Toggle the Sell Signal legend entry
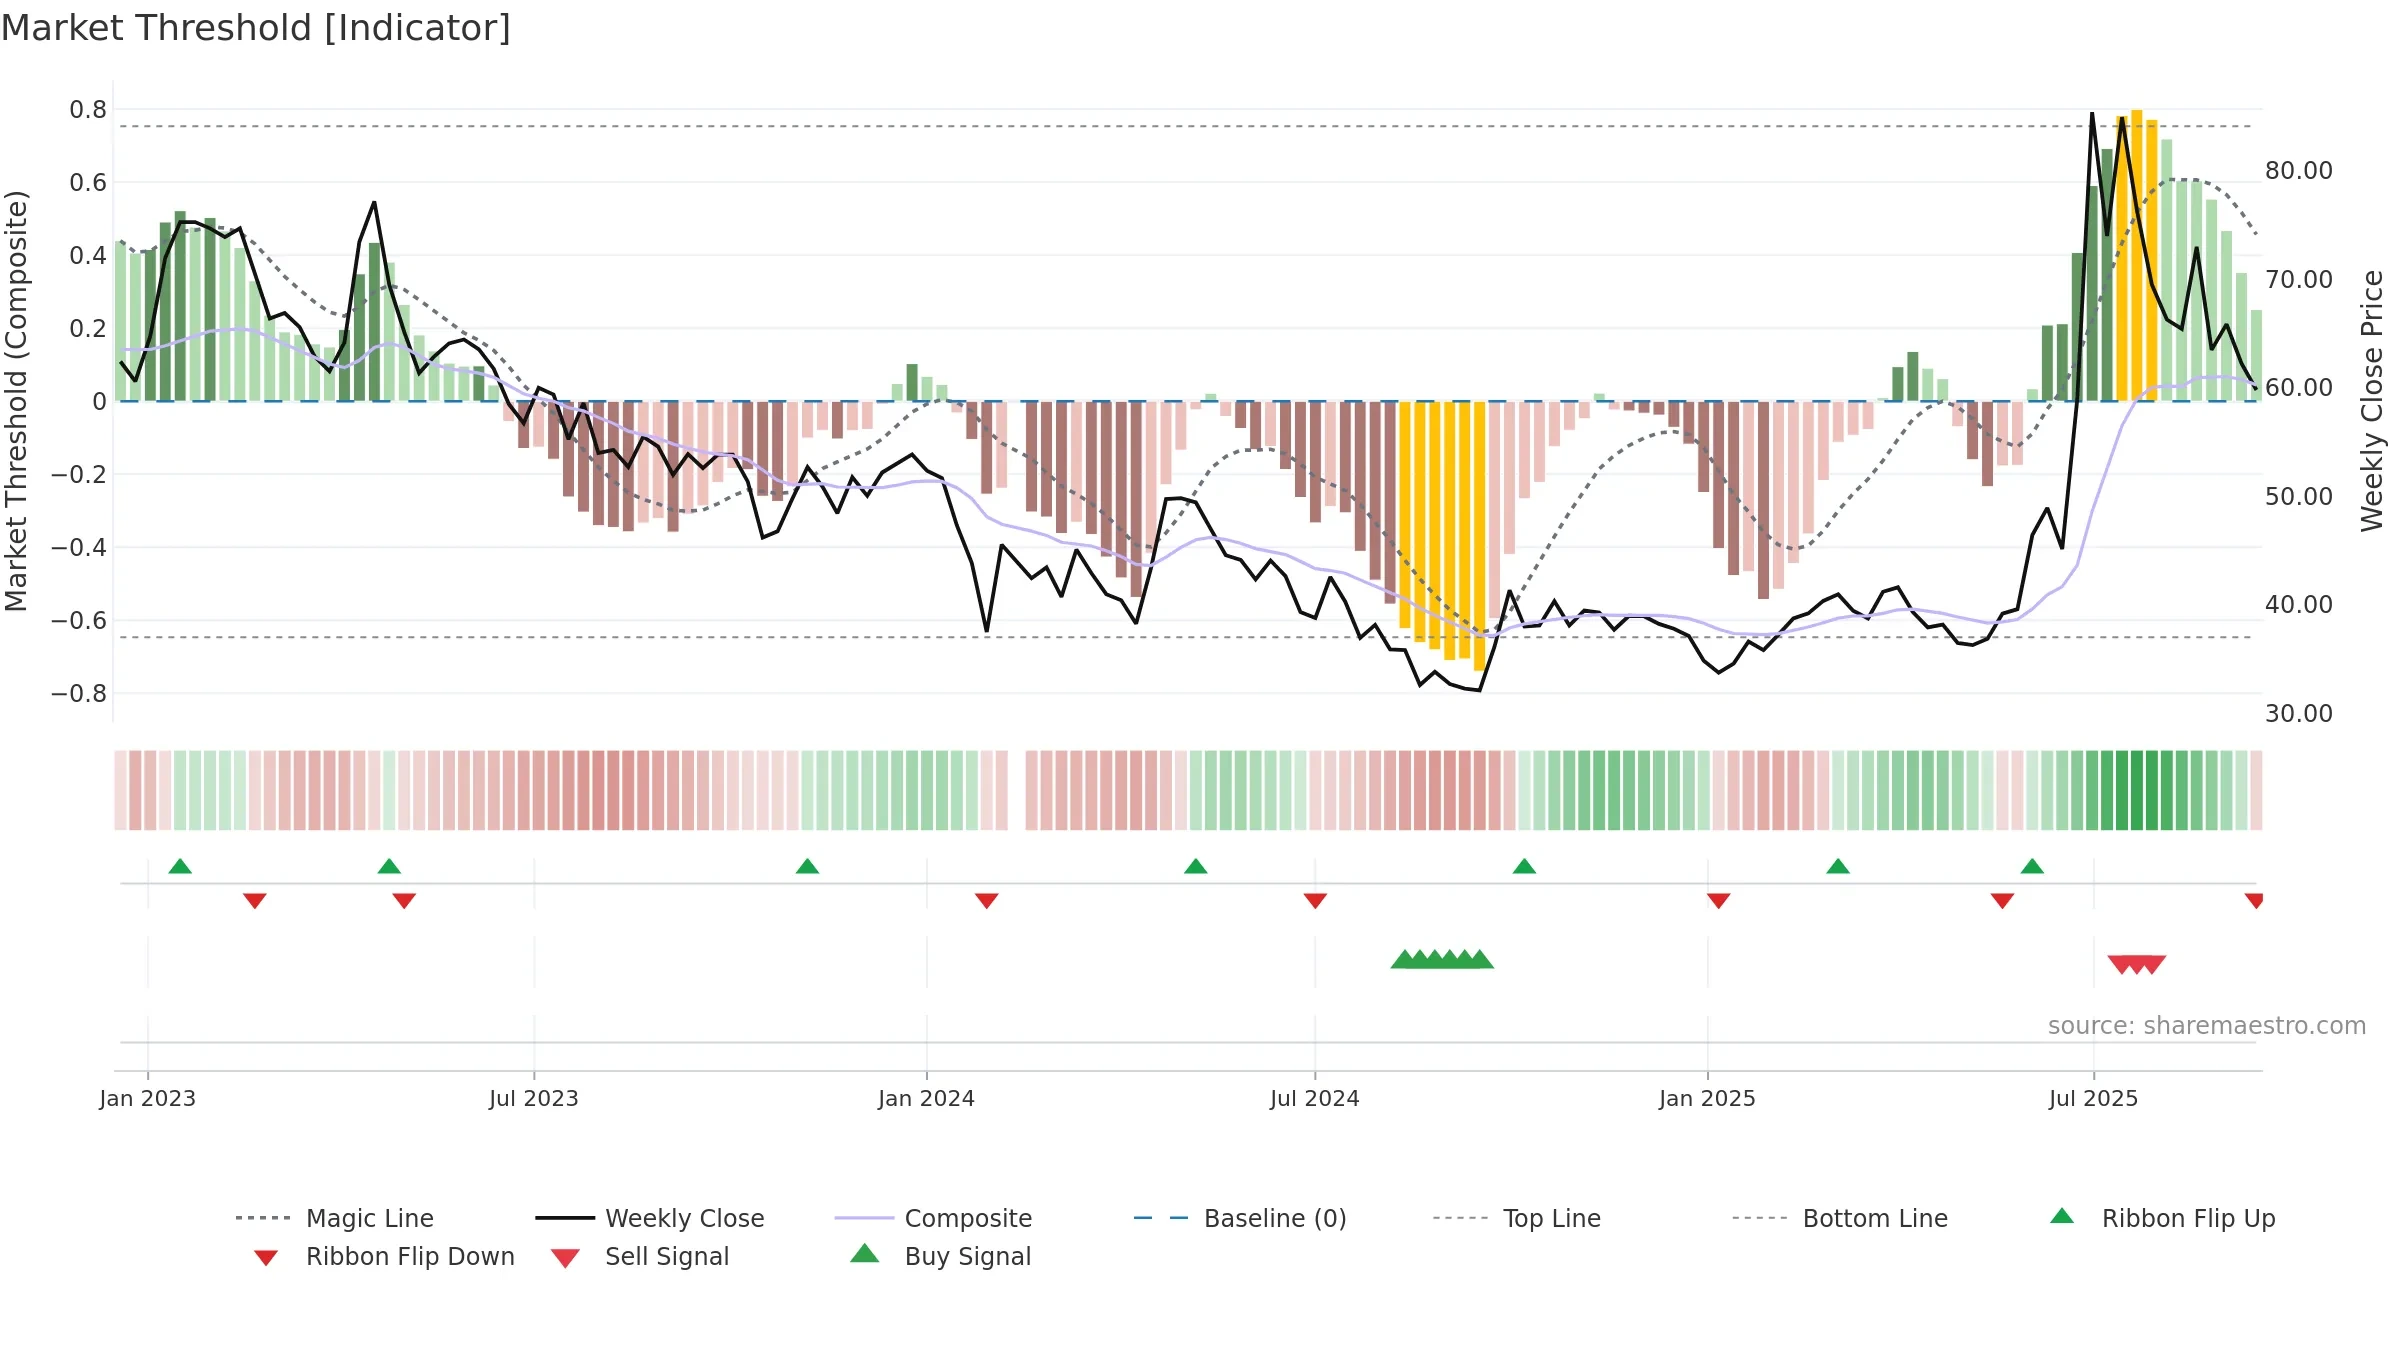This screenshot has width=2400, height=1350. tap(640, 1256)
